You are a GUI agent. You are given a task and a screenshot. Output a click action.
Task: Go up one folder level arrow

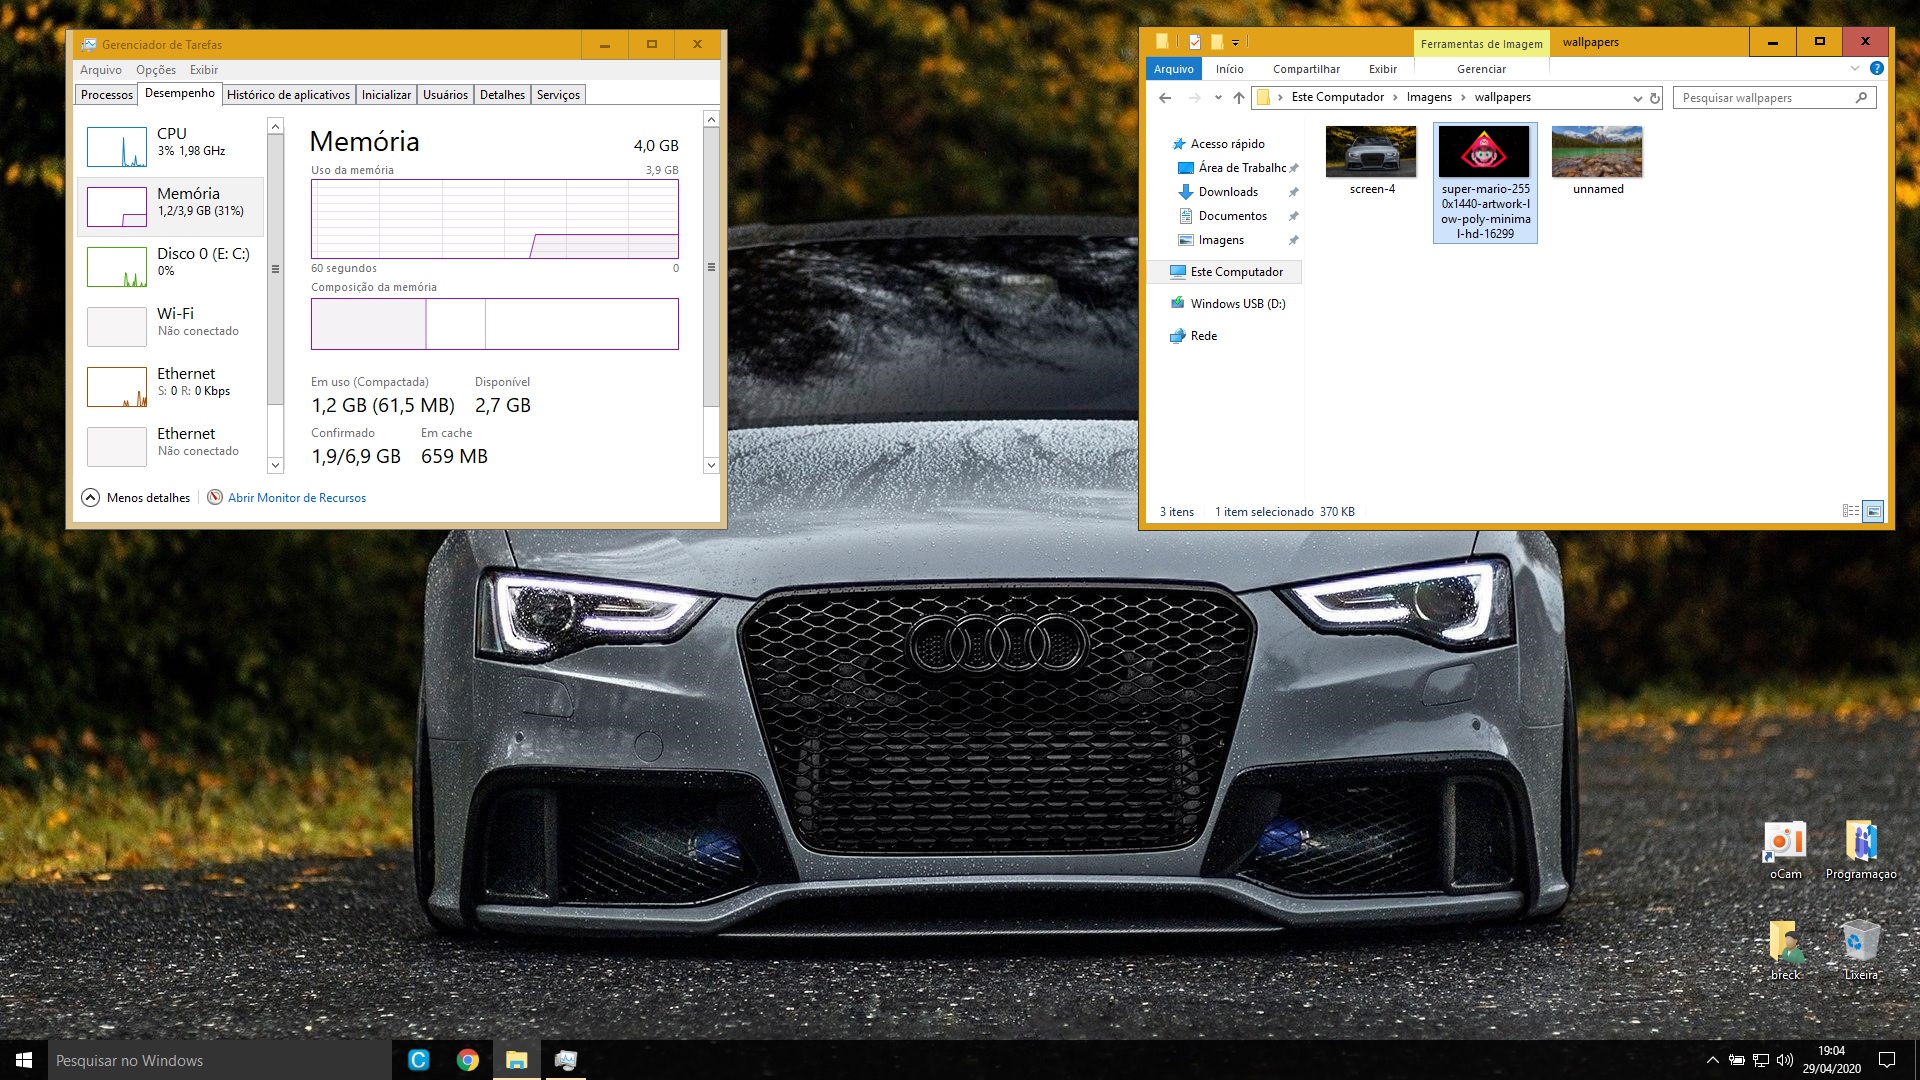1239,98
